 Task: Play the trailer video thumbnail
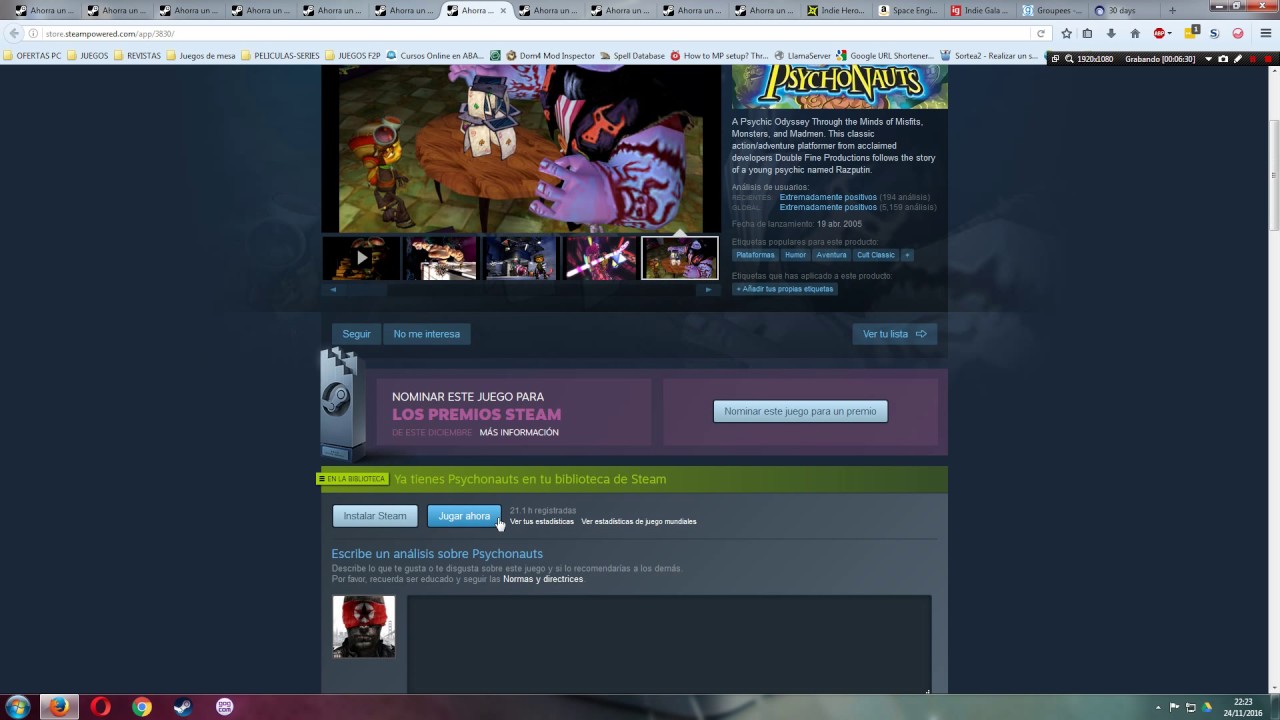pos(361,258)
